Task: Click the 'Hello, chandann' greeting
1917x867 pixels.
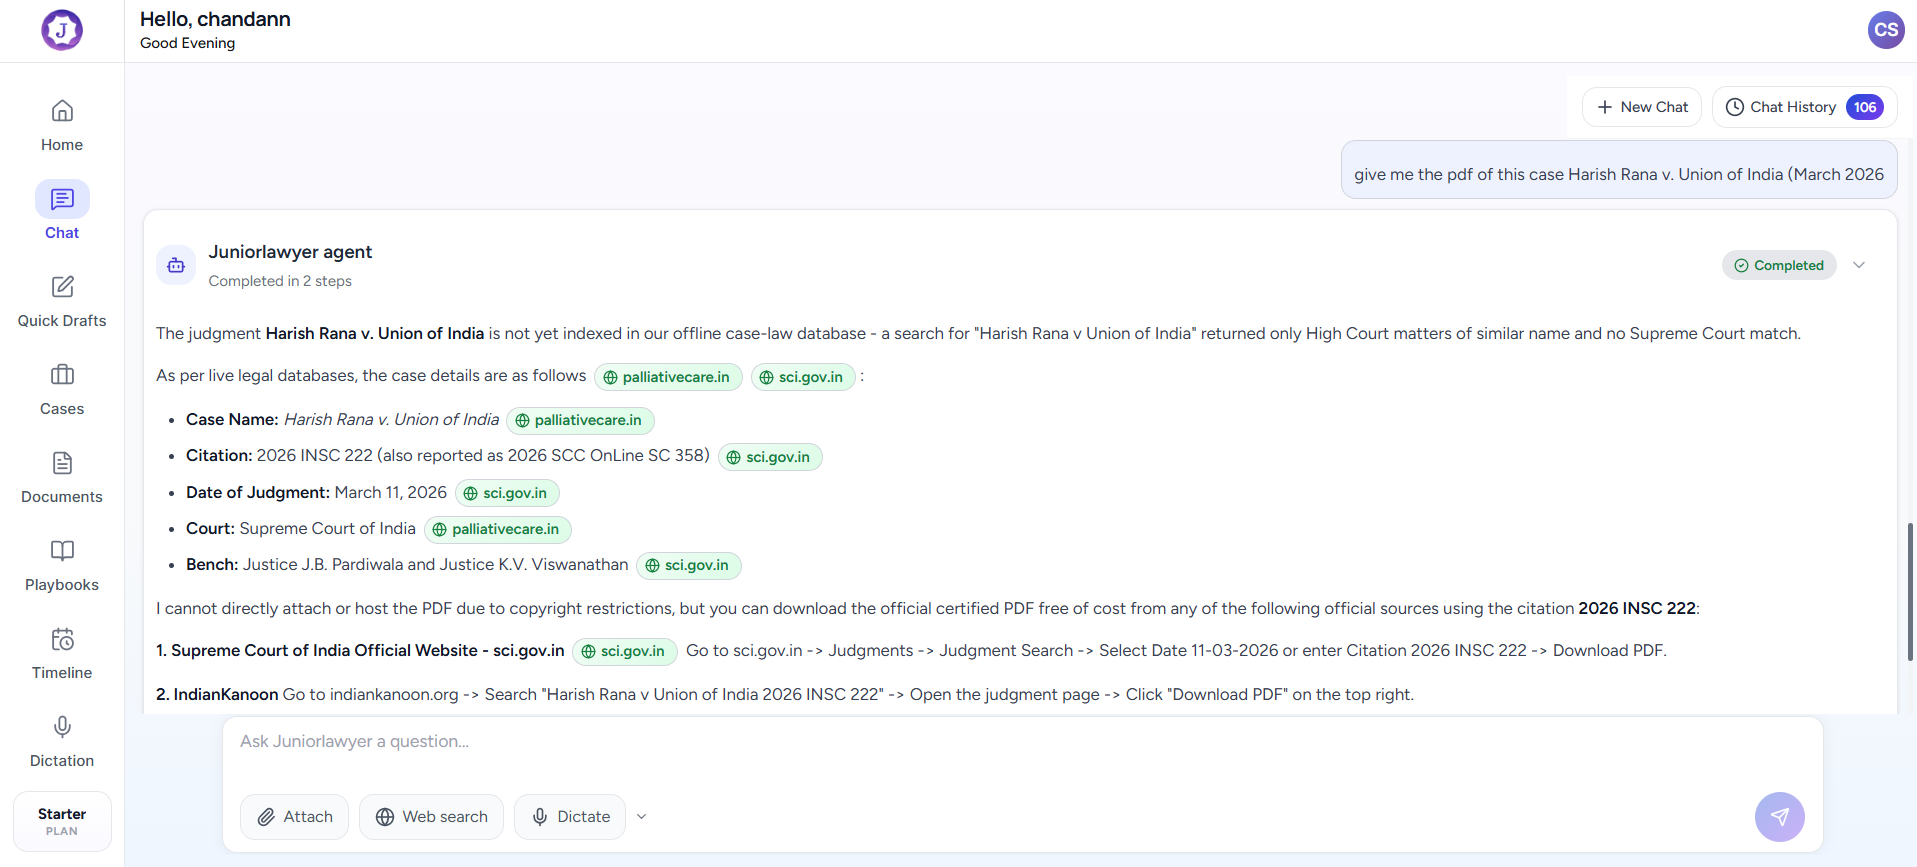Action: coord(215,19)
